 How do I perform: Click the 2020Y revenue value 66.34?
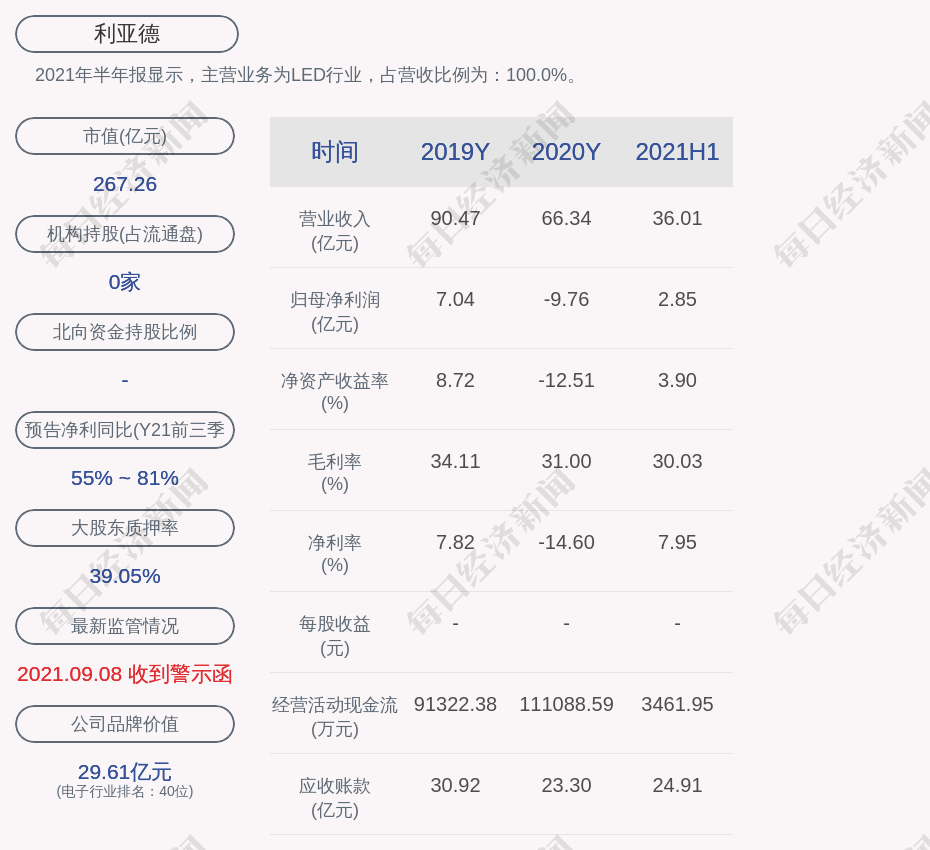tap(566, 218)
